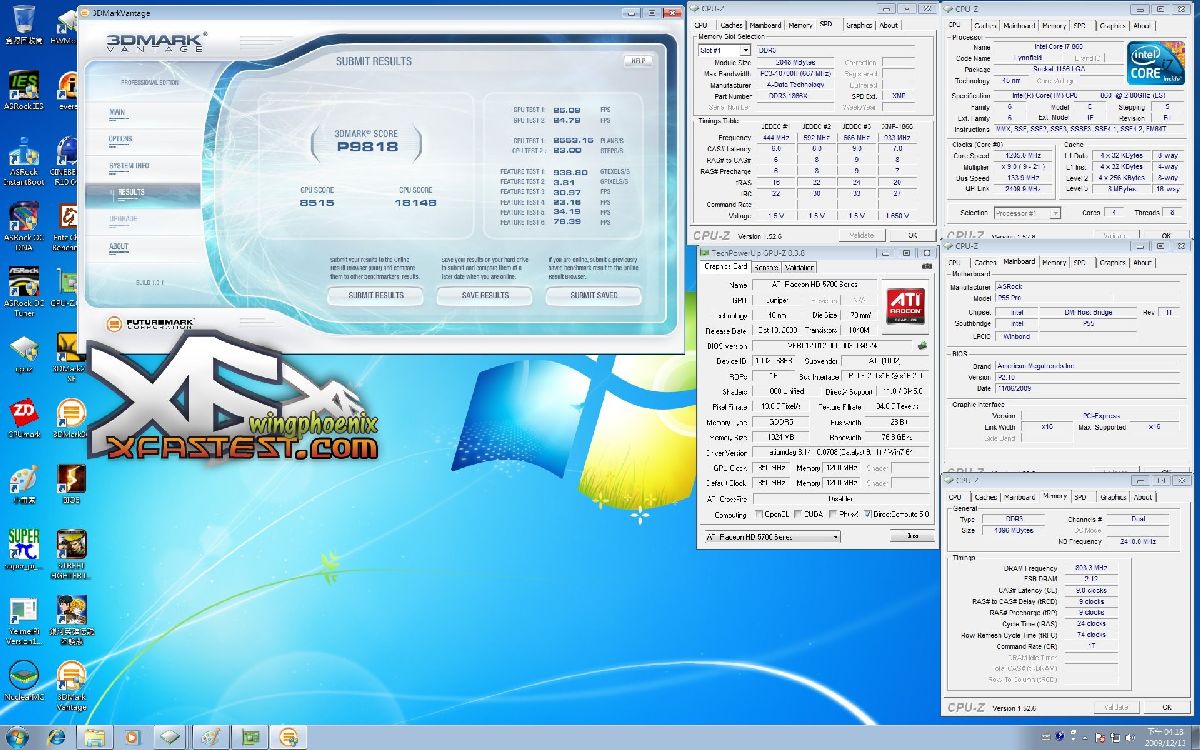Launch the ASRock IES desktop shortcut
This screenshot has height=750, width=1200.
pyautogui.click(x=23, y=90)
